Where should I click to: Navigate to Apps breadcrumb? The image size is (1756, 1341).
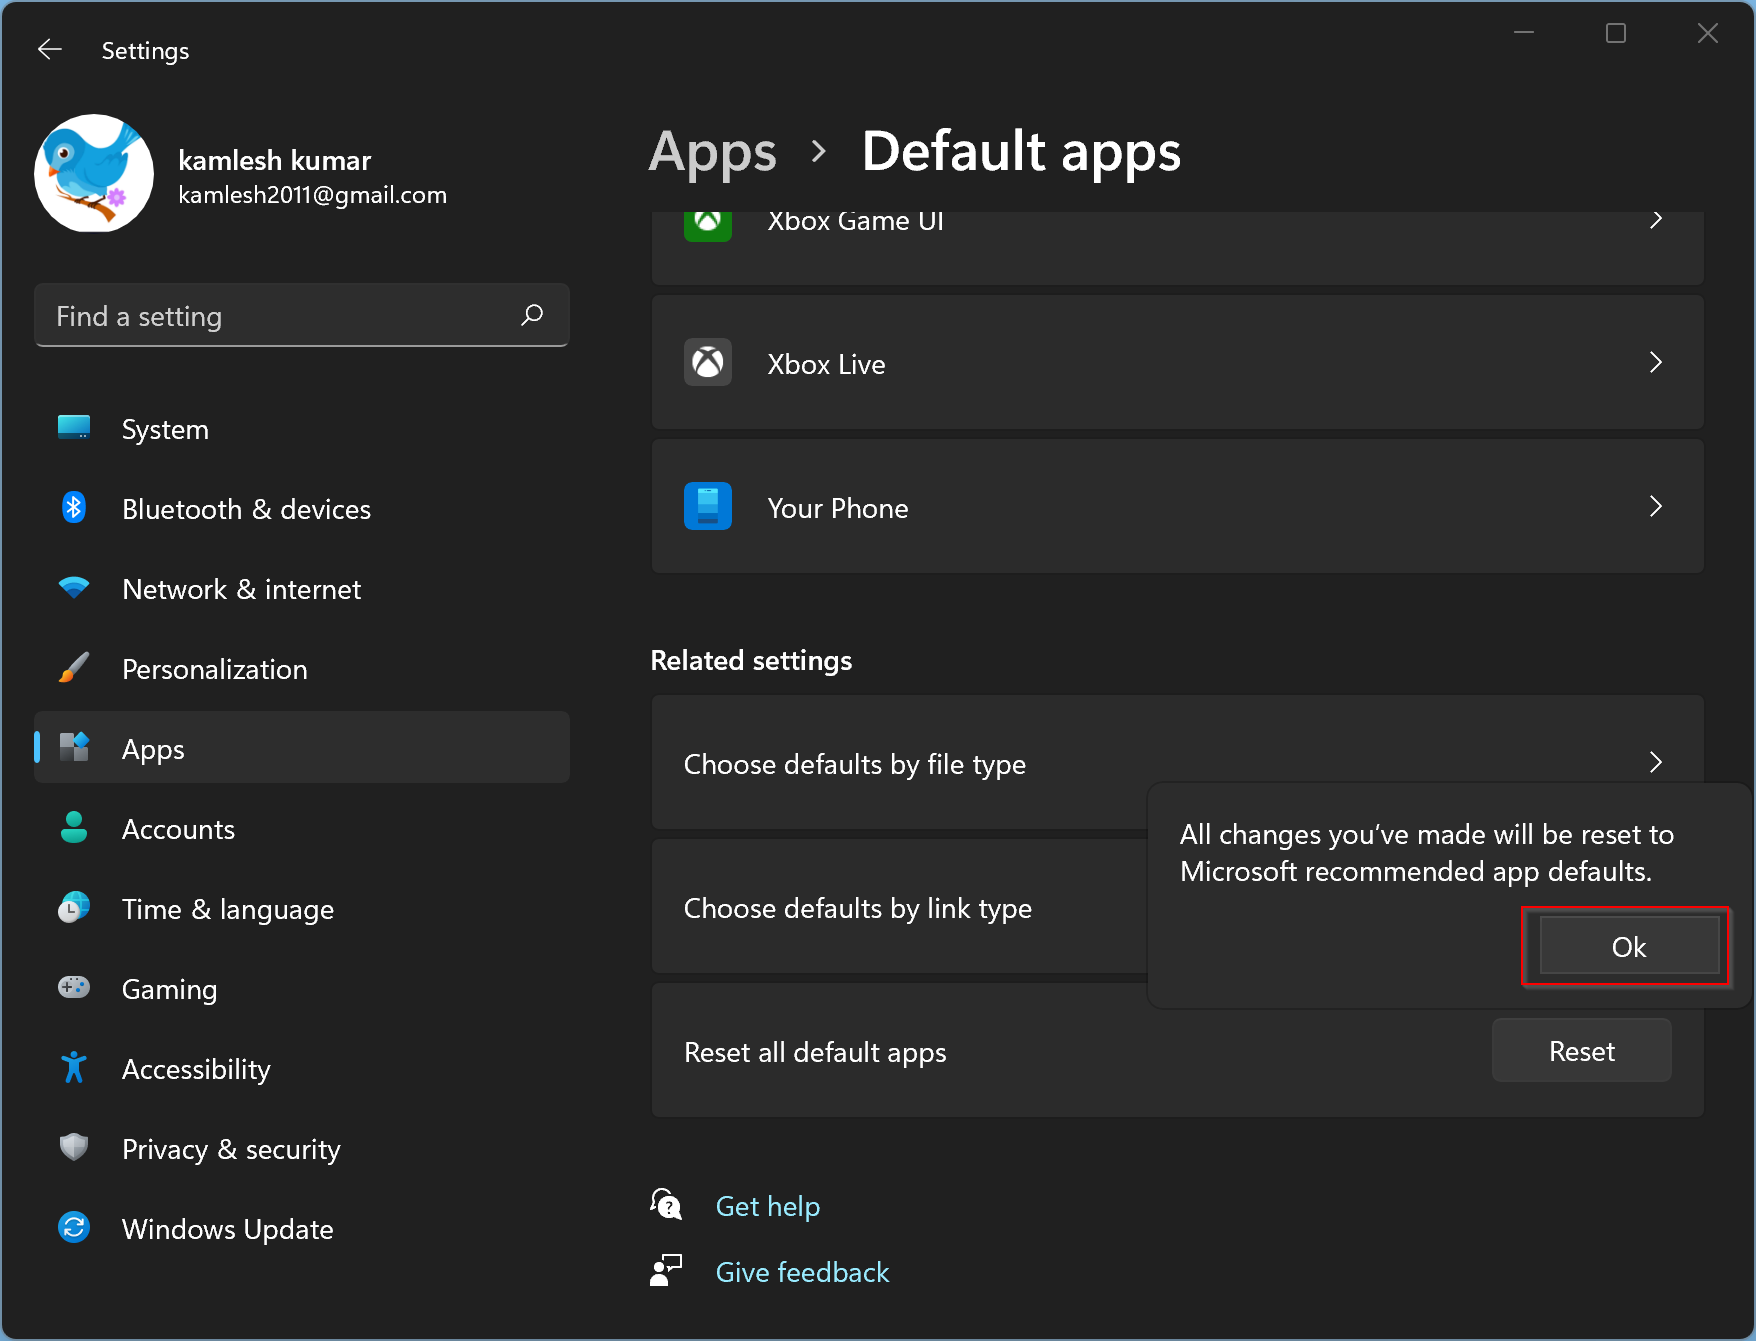coord(712,152)
